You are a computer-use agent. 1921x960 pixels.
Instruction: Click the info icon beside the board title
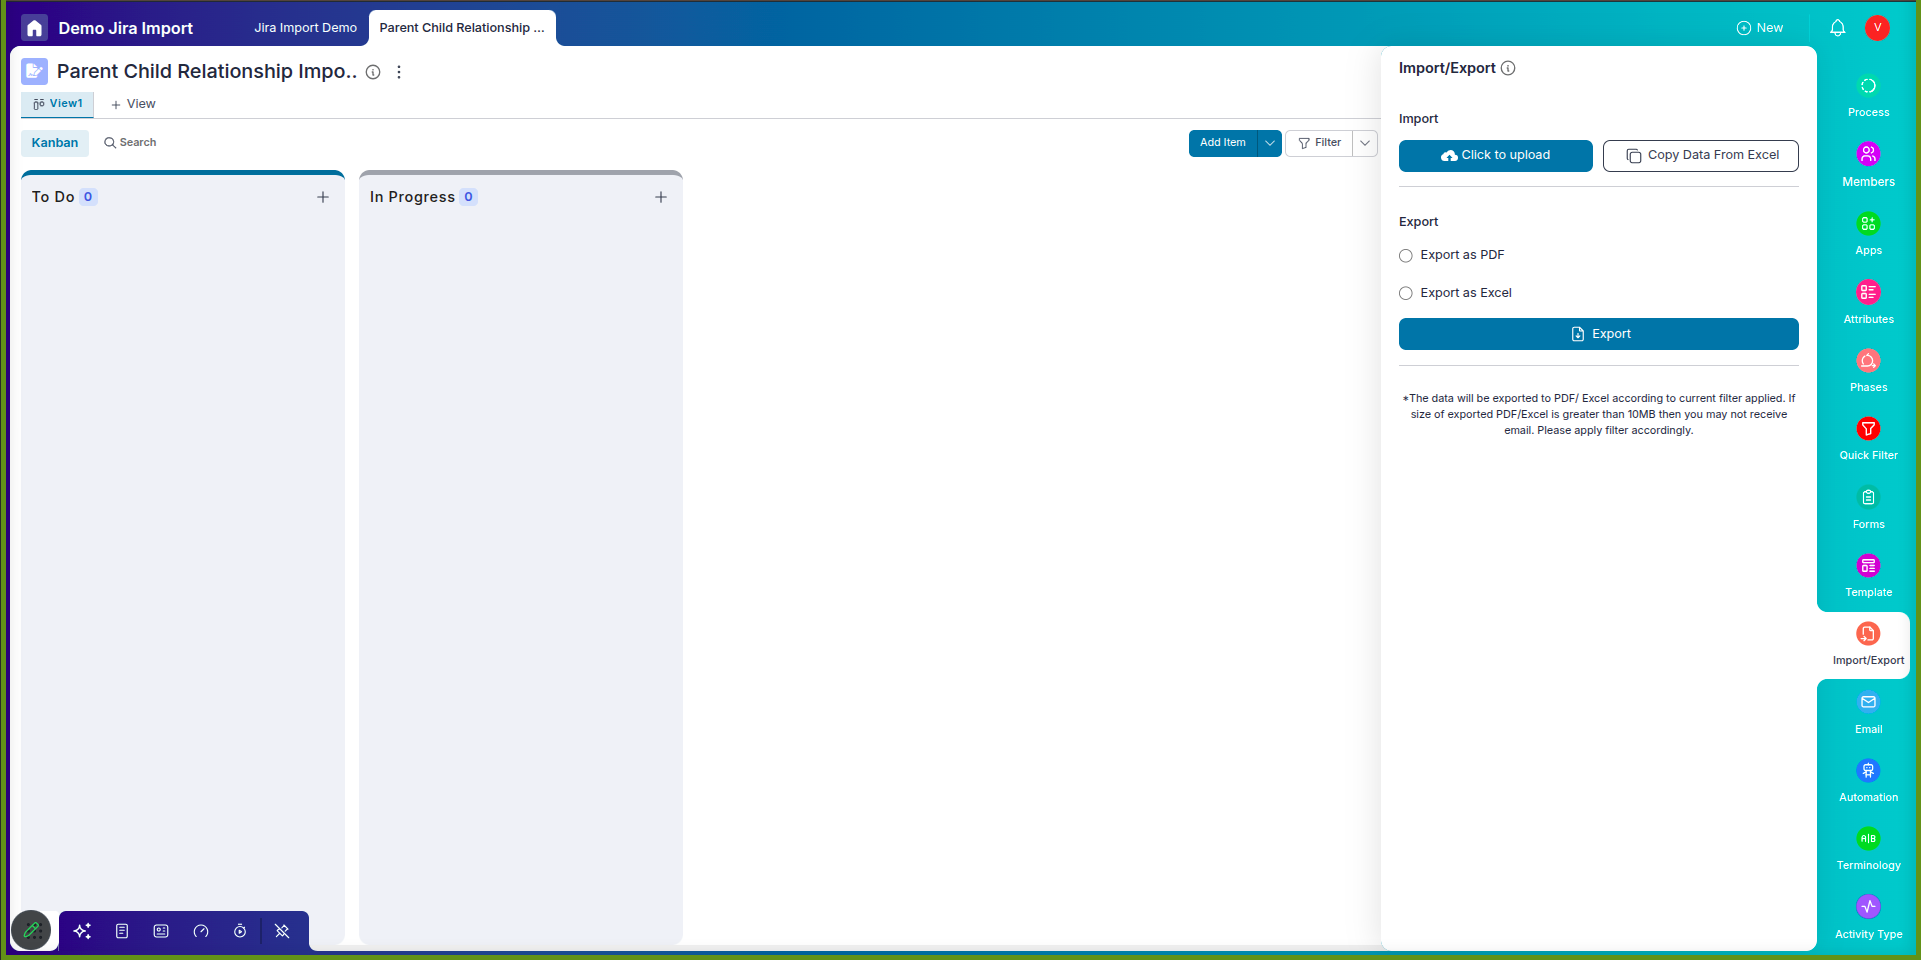373,72
